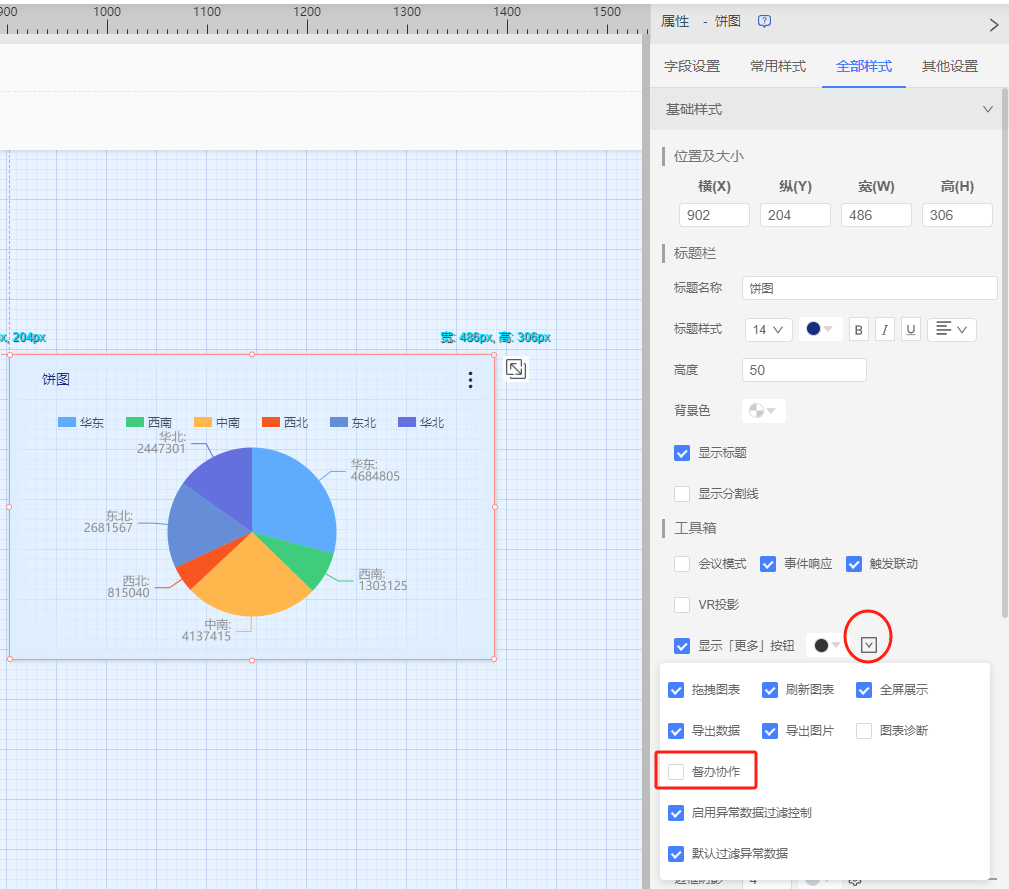Screen dimensions: 1009x889
Task: Uncheck the 显示标题 checkbox
Action: [682, 453]
